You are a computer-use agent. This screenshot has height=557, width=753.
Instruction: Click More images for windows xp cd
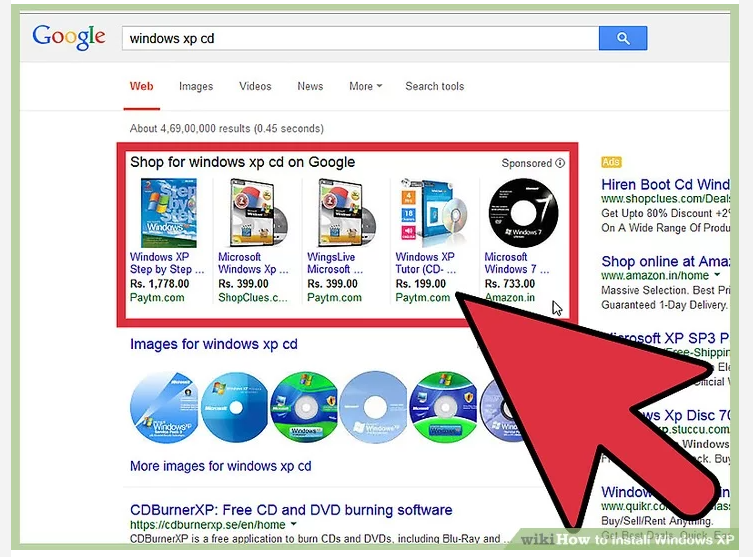pos(220,466)
